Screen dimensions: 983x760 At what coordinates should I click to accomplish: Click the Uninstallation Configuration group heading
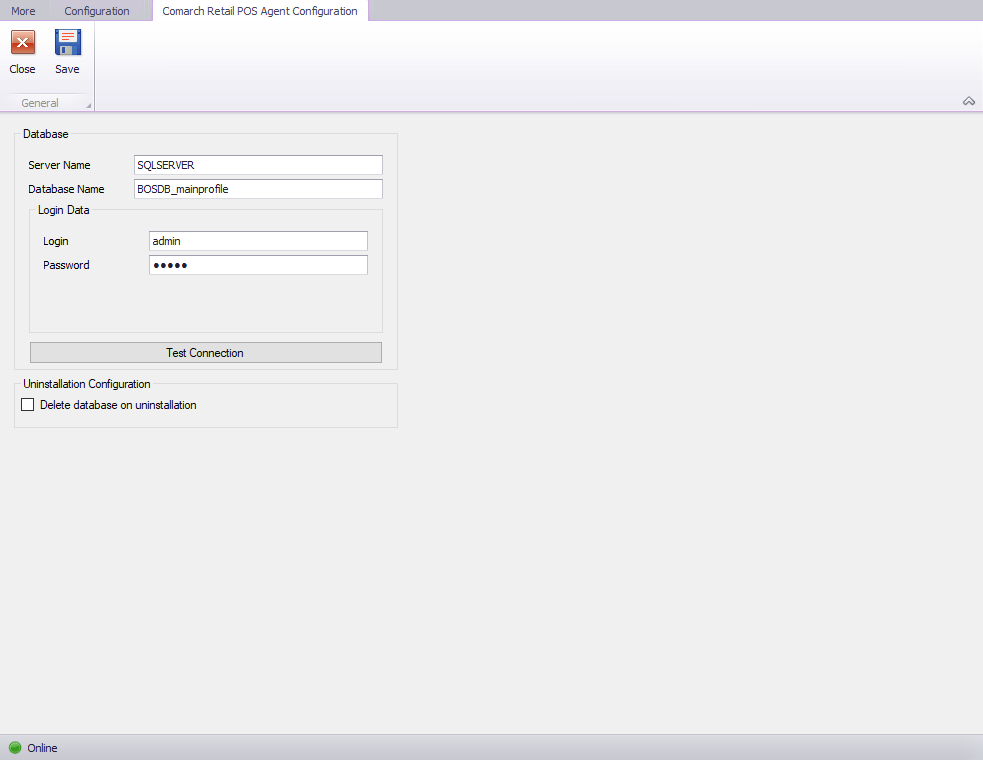coord(87,384)
